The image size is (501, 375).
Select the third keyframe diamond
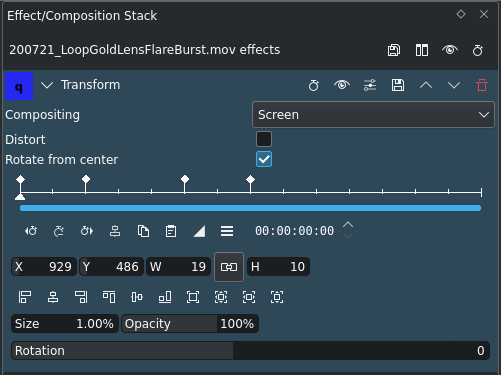pos(185,179)
